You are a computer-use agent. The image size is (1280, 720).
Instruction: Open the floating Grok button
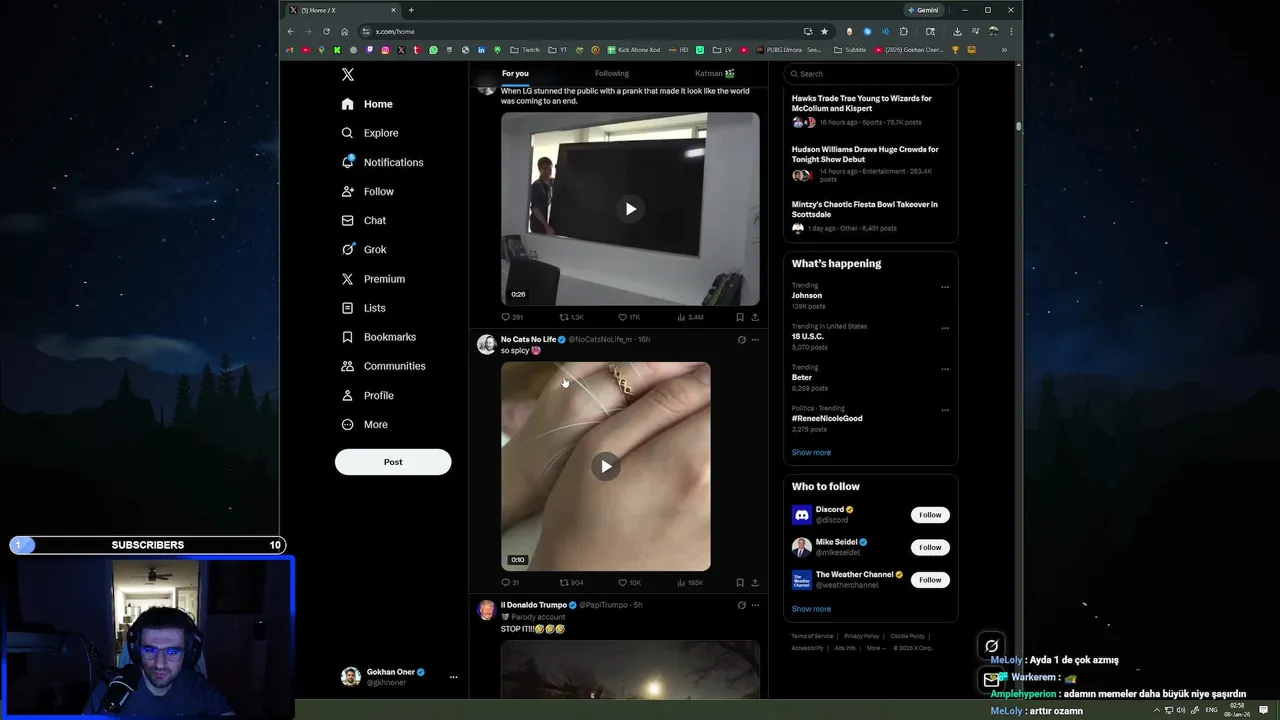coord(991,646)
